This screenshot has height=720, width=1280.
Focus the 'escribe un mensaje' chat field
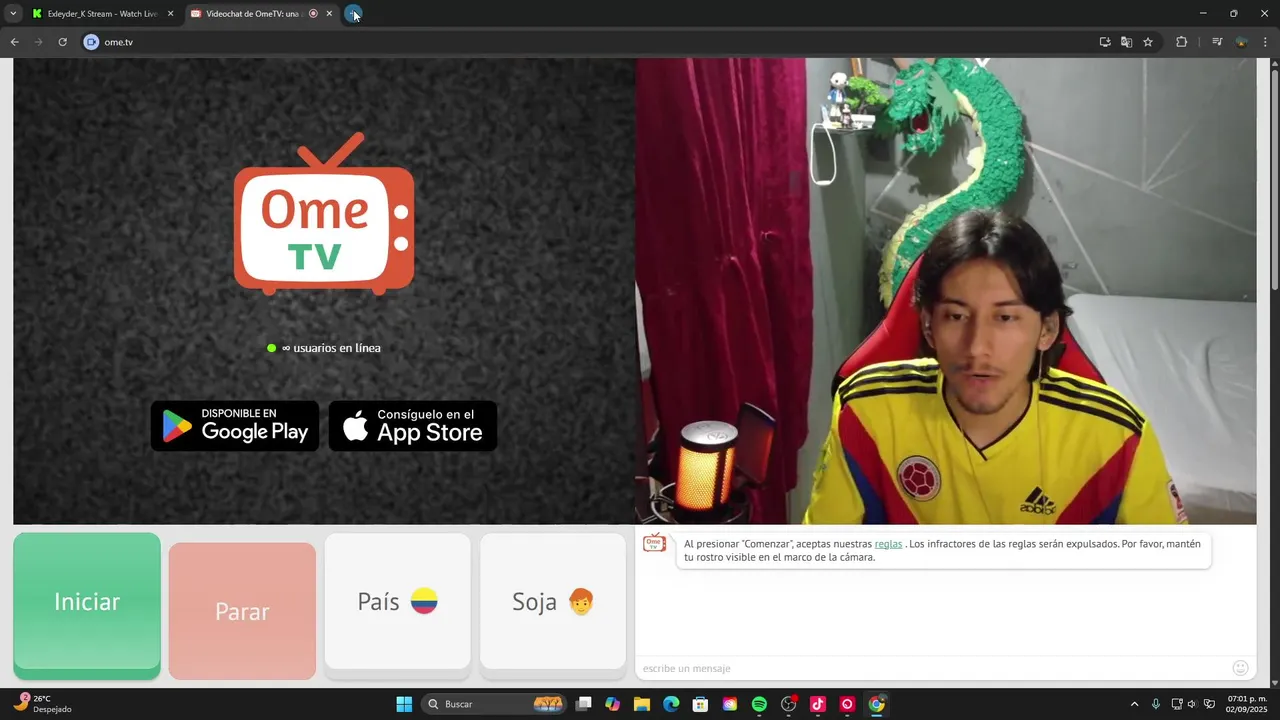pyautogui.click(x=930, y=668)
